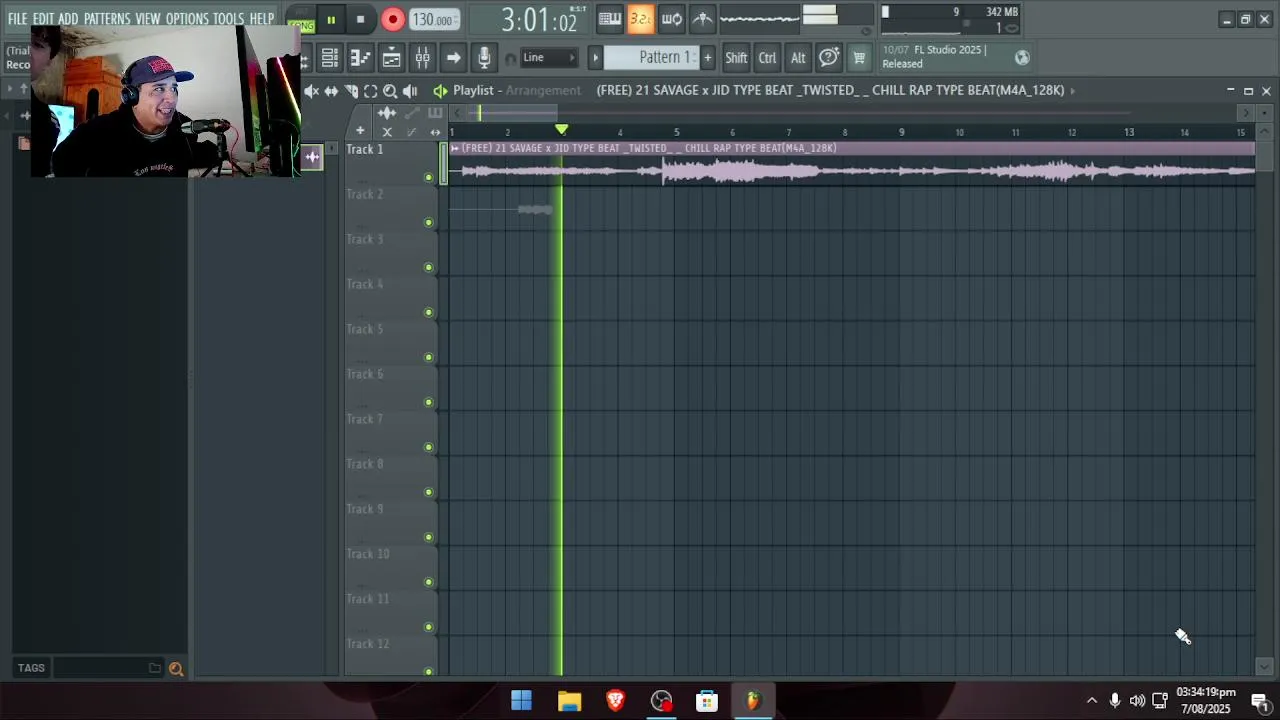Stop playback with the stop button

360,19
